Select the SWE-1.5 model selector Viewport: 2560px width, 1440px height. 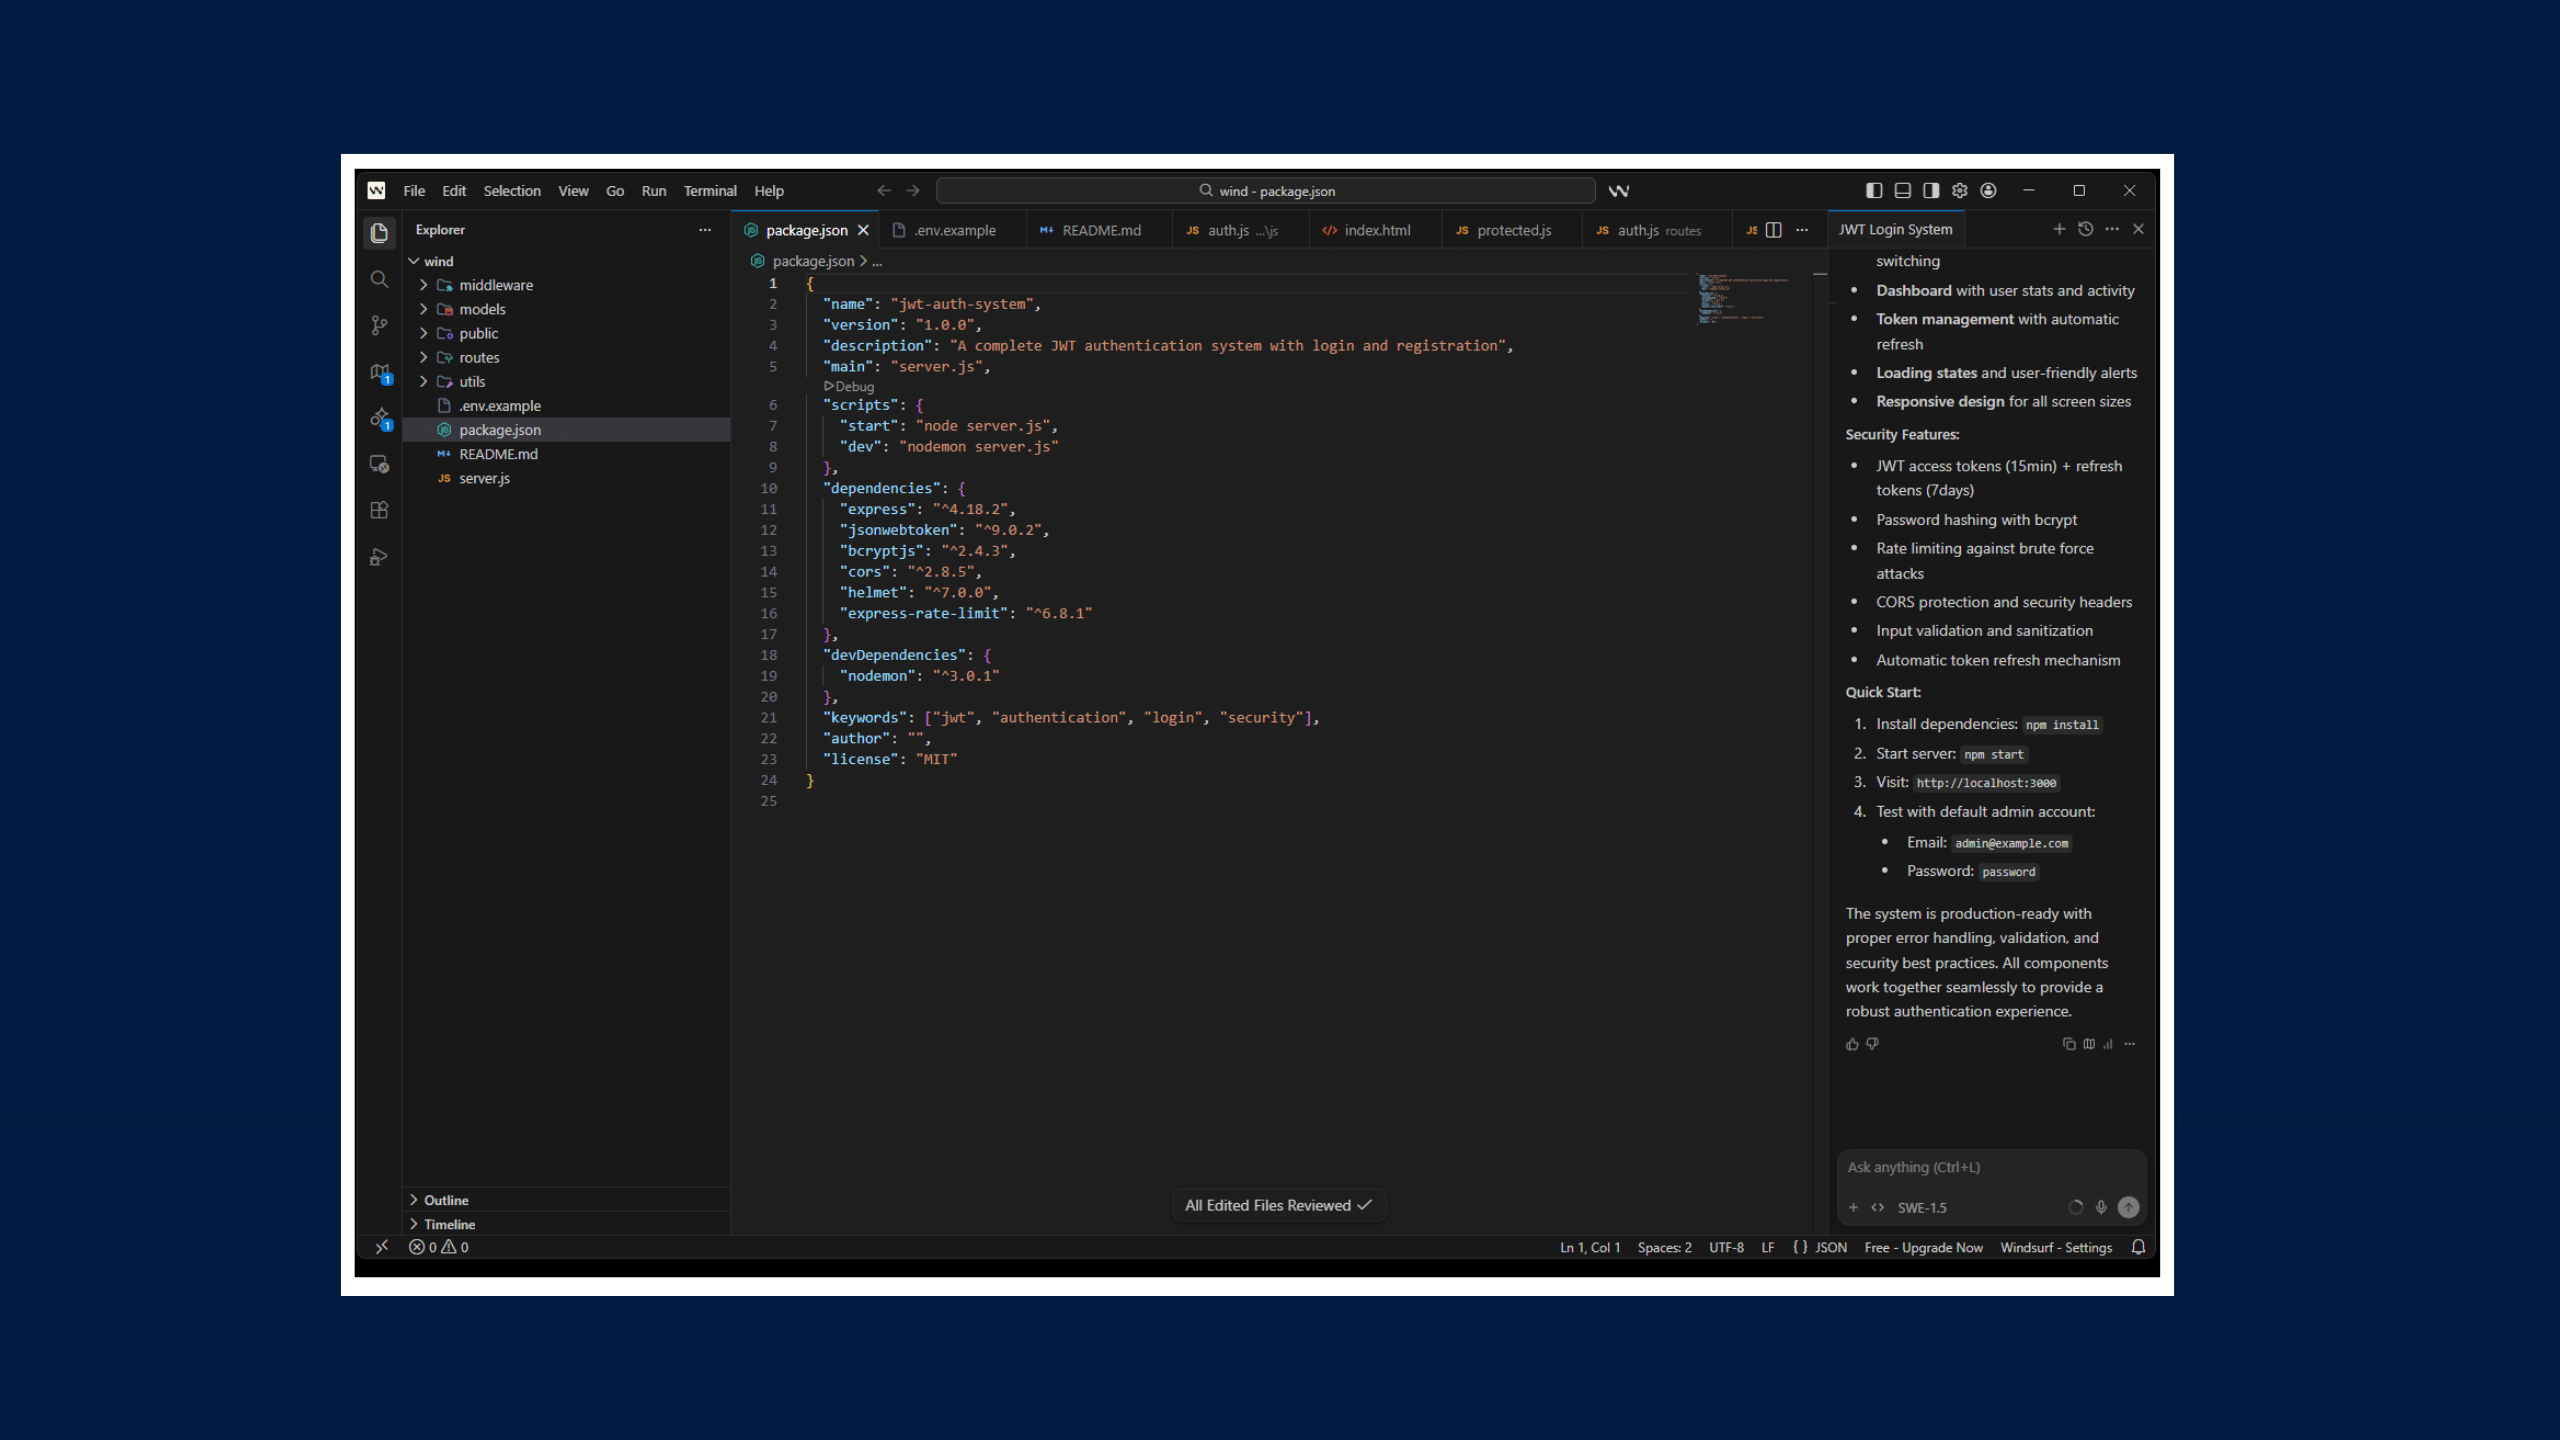[x=1921, y=1208]
